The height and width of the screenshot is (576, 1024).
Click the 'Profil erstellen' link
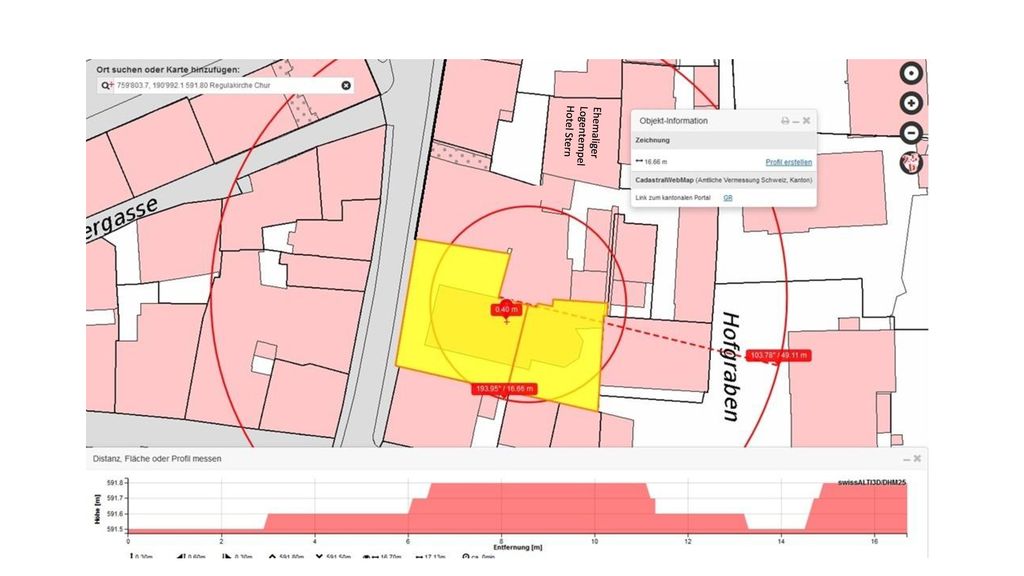789,162
